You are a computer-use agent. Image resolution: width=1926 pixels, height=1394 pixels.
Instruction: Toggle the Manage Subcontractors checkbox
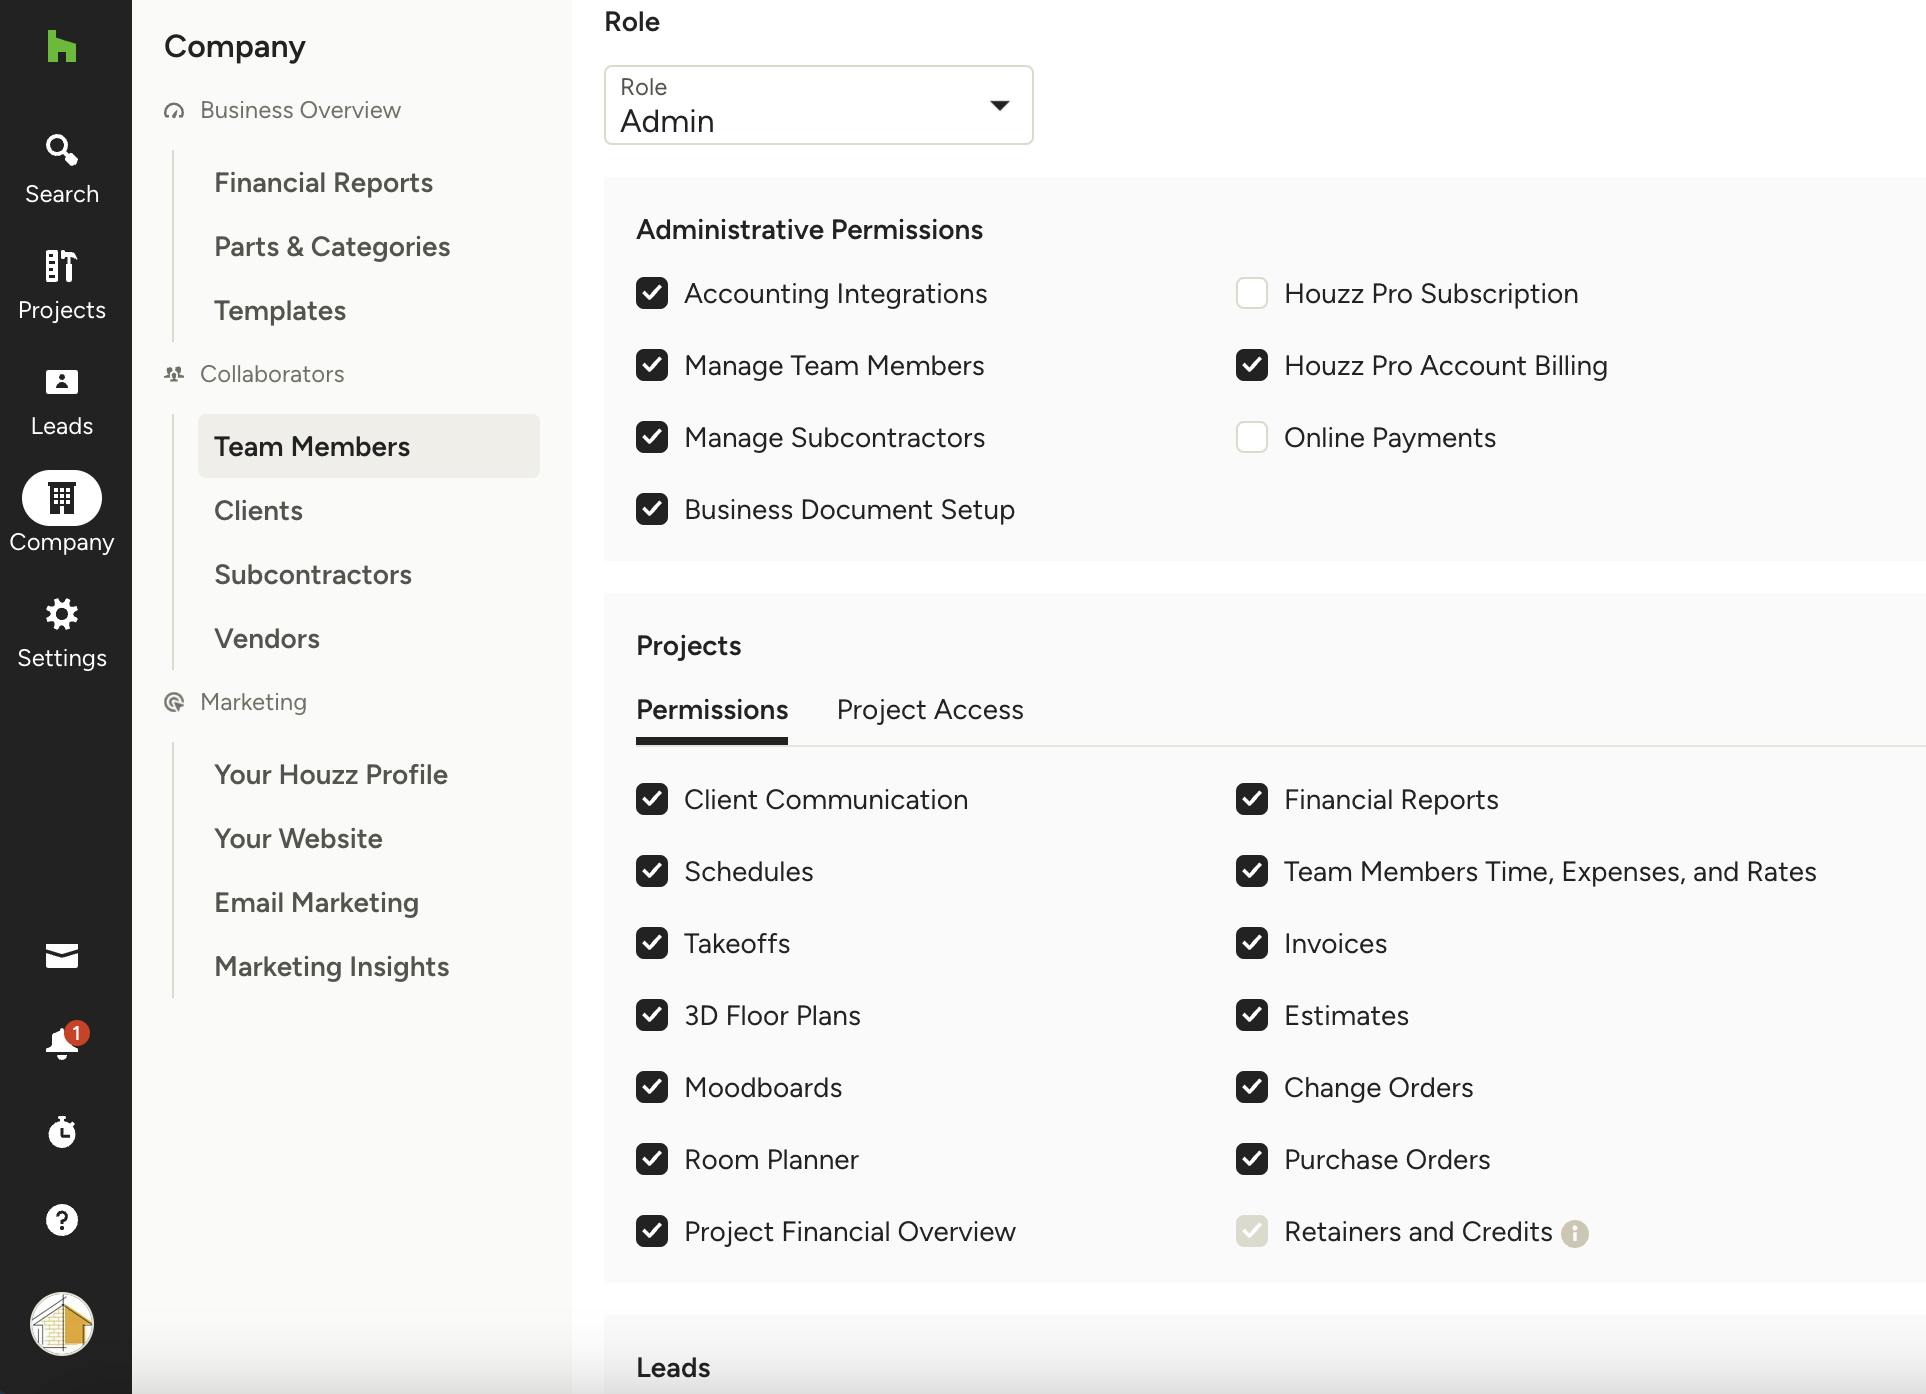(652, 437)
